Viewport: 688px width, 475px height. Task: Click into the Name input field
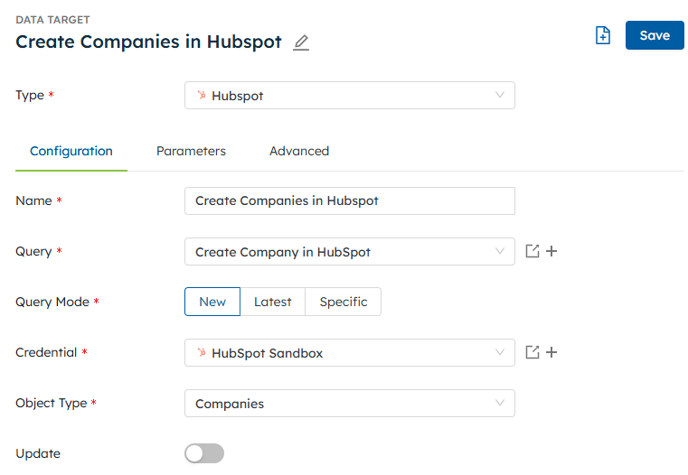click(x=350, y=201)
